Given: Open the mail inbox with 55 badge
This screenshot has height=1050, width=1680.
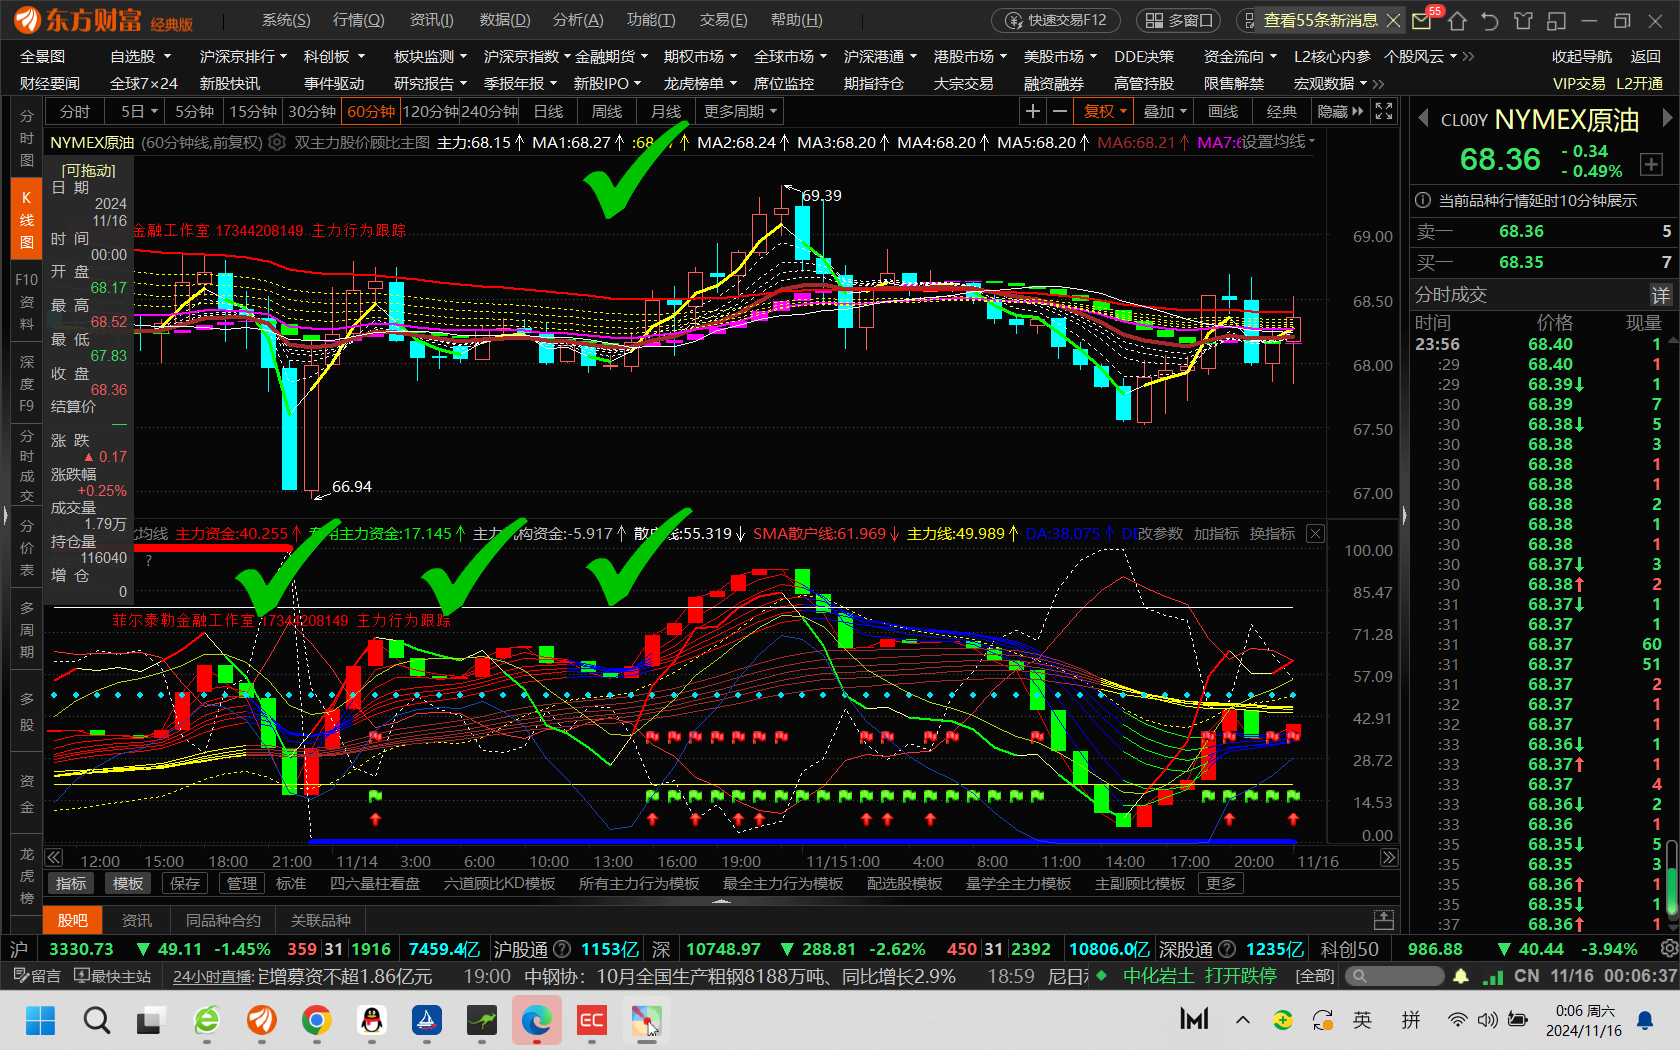Looking at the screenshot, I should 1422,20.
